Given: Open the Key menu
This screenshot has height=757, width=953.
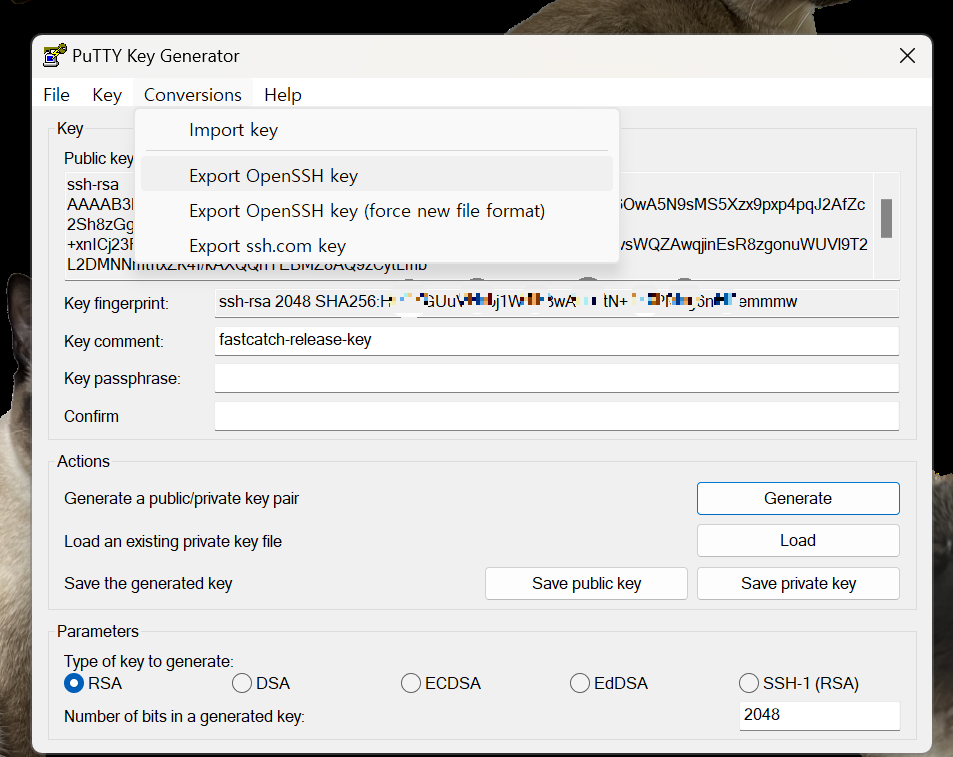Looking at the screenshot, I should (107, 95).
